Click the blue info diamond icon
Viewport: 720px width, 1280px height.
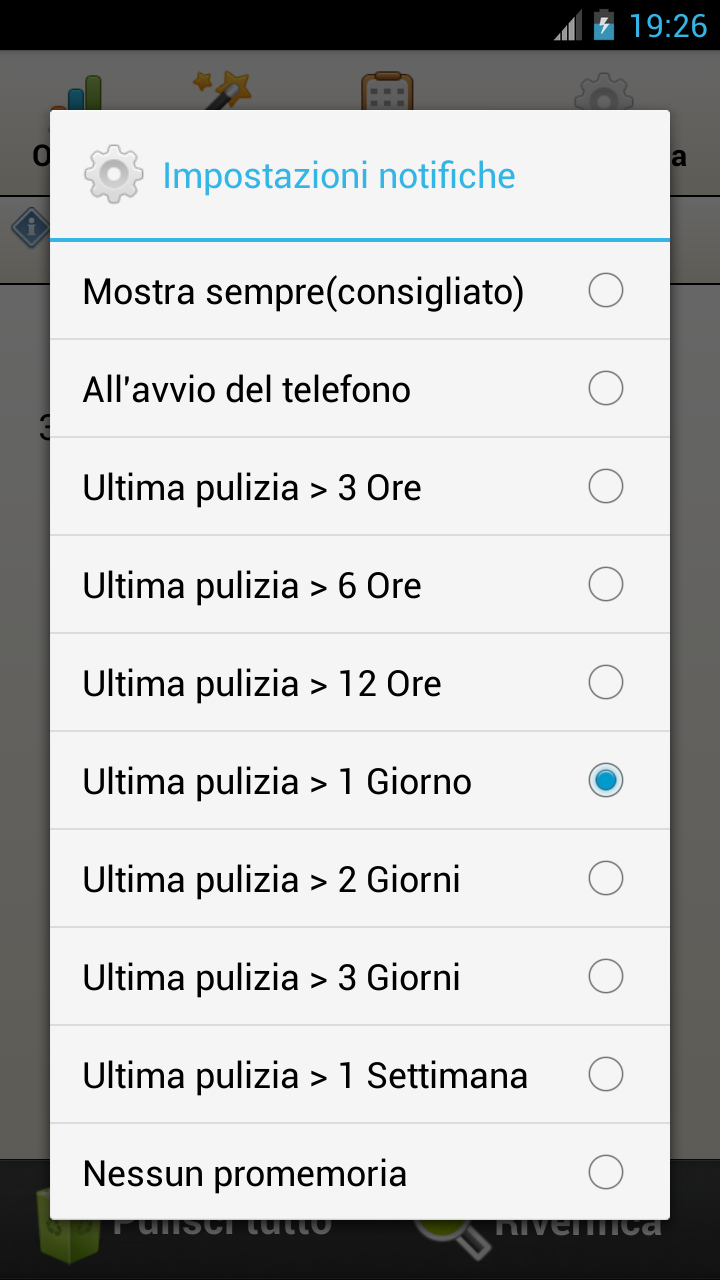pyautogui.click(x=30, y=228)
